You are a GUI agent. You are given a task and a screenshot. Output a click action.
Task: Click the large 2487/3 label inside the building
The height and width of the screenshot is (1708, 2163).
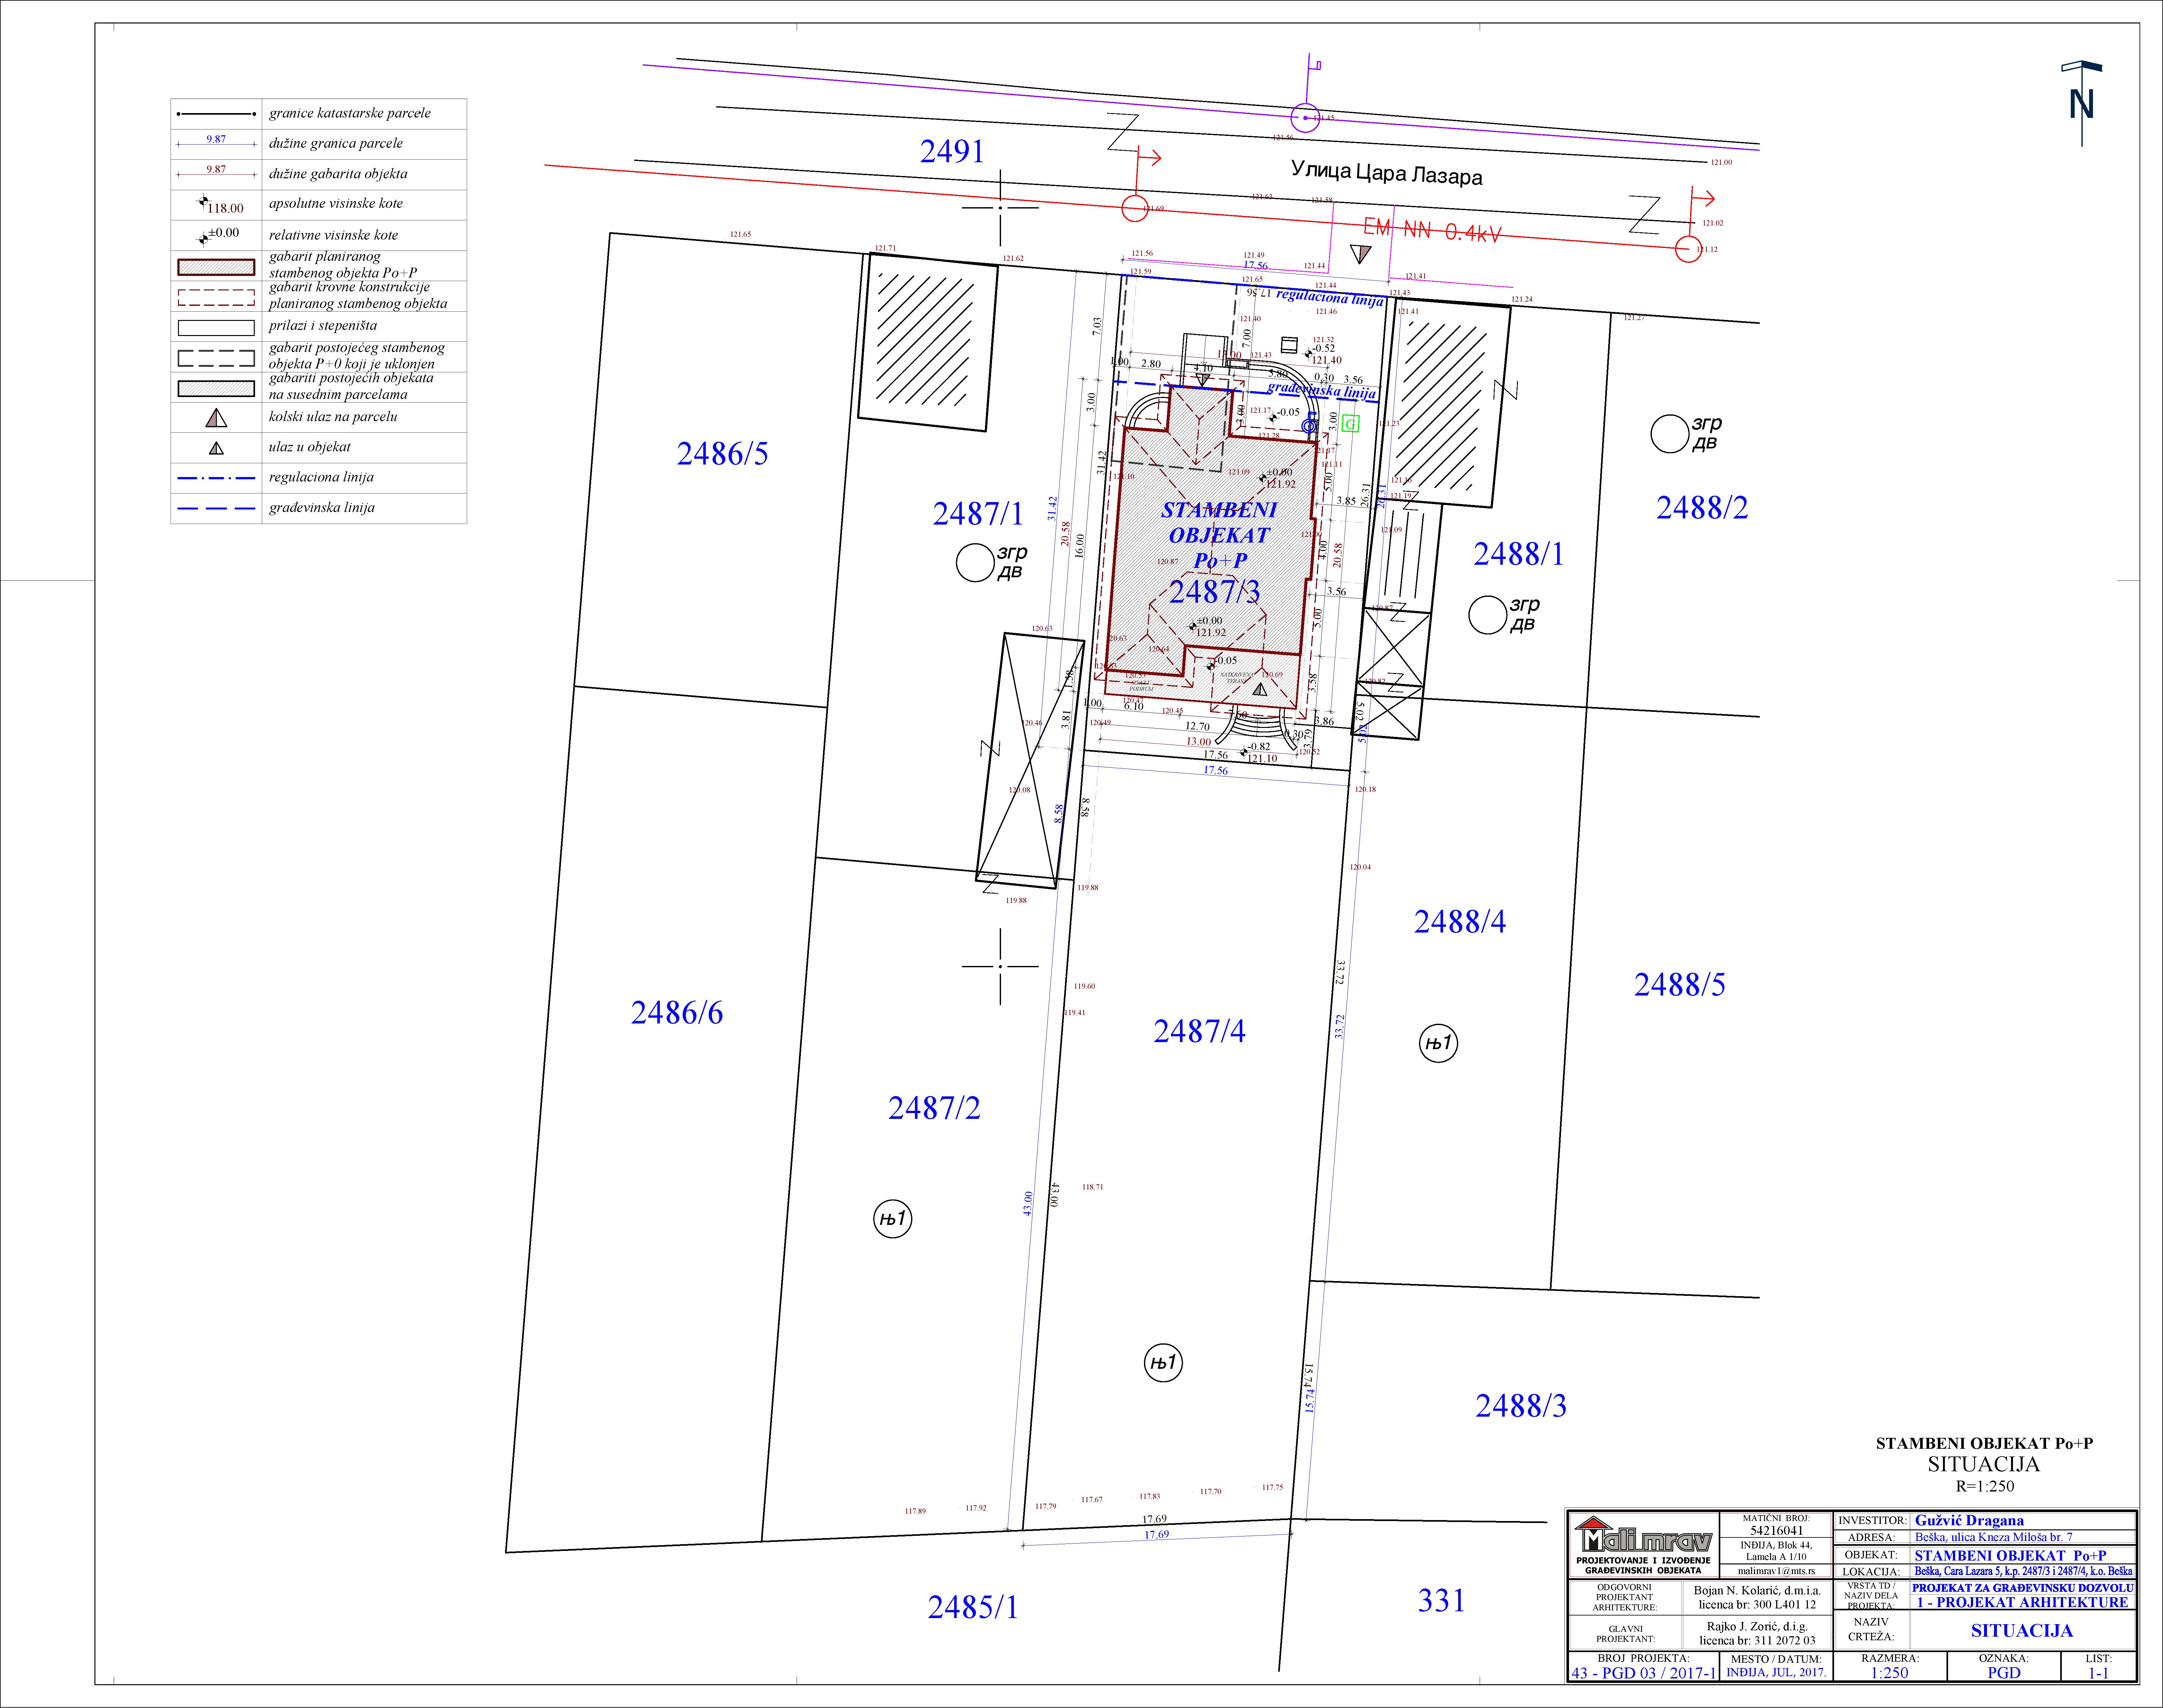(1215, 592)
